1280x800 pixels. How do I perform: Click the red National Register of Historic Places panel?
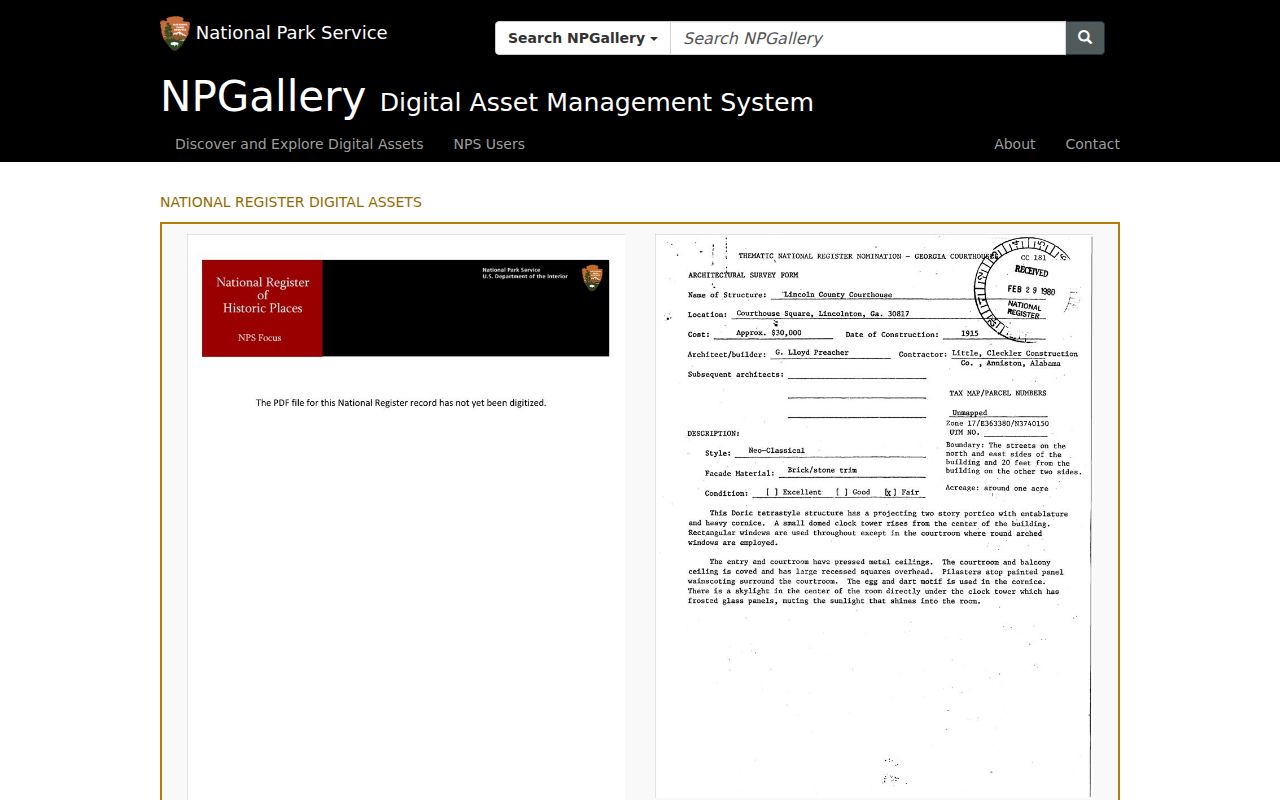coord(262,308)
